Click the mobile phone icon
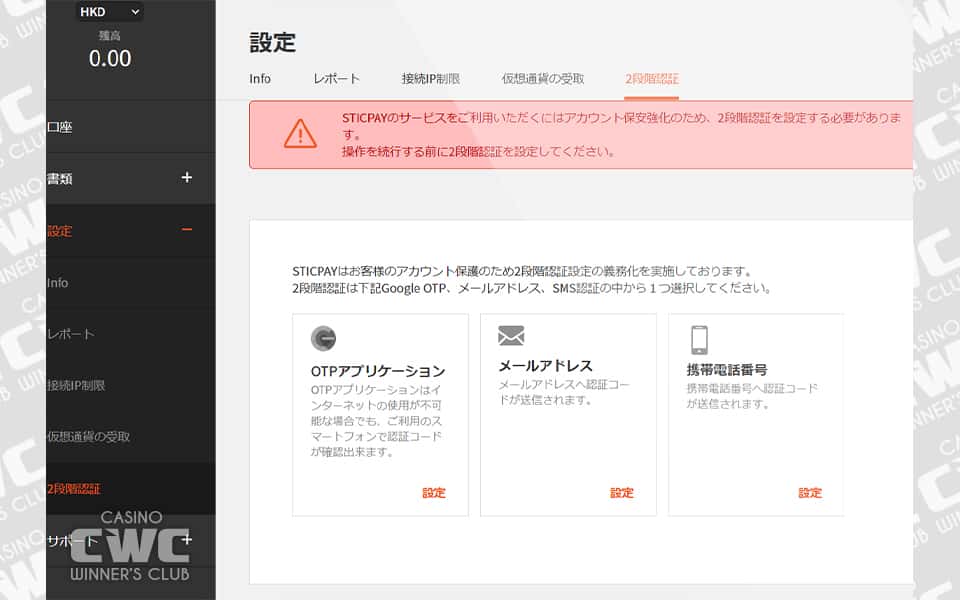The height and width of the screenshot is (600, 960). coord(699,340)
